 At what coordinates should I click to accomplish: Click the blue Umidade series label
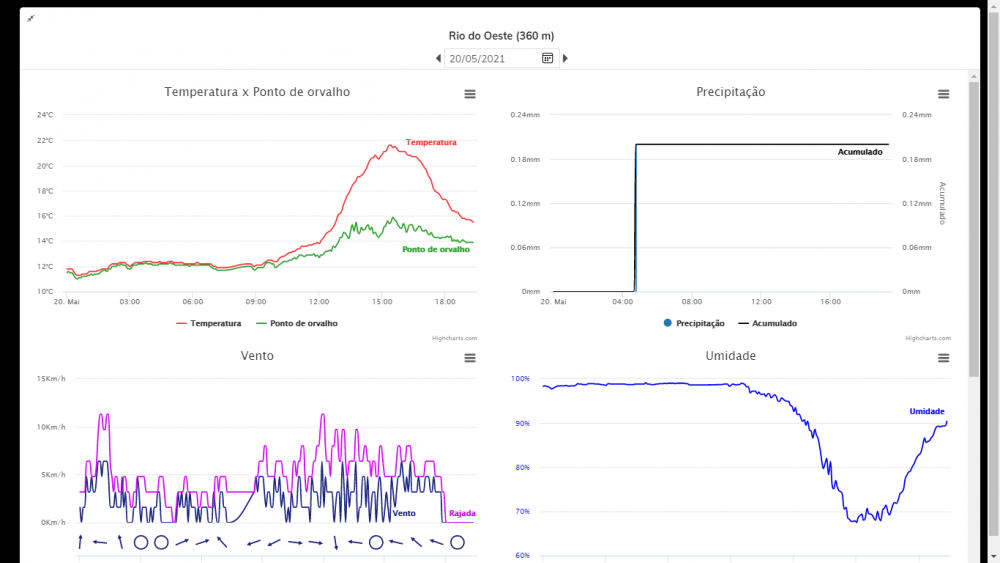pos(926,412)
